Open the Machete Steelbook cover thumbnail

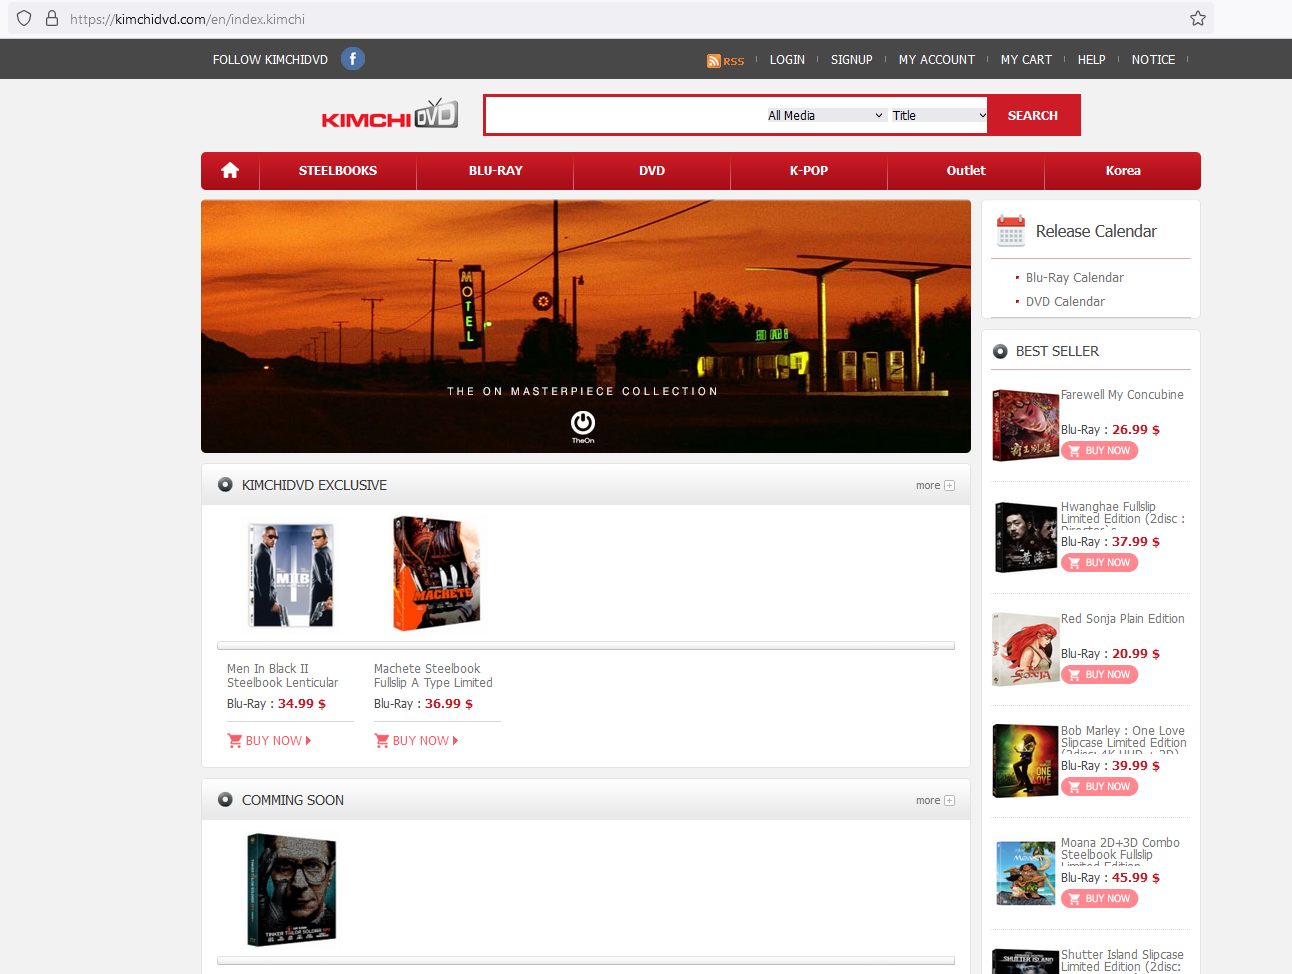437,574
